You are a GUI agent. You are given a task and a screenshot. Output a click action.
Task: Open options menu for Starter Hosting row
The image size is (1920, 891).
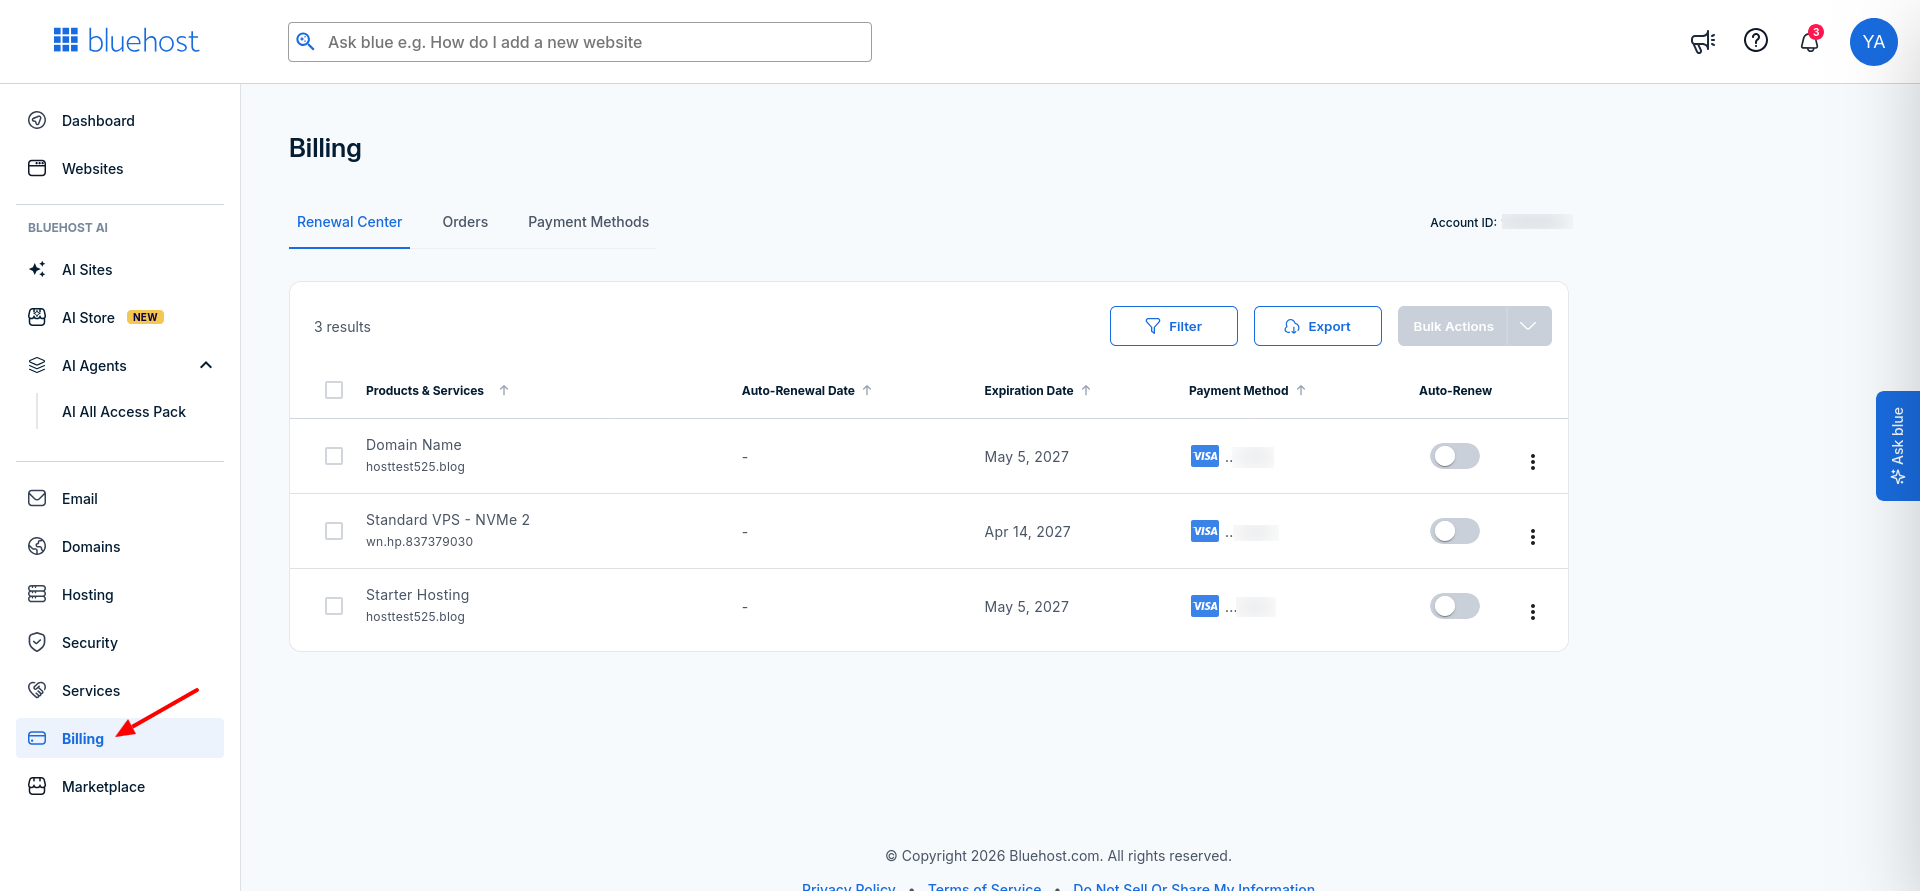click(1532, 612)
